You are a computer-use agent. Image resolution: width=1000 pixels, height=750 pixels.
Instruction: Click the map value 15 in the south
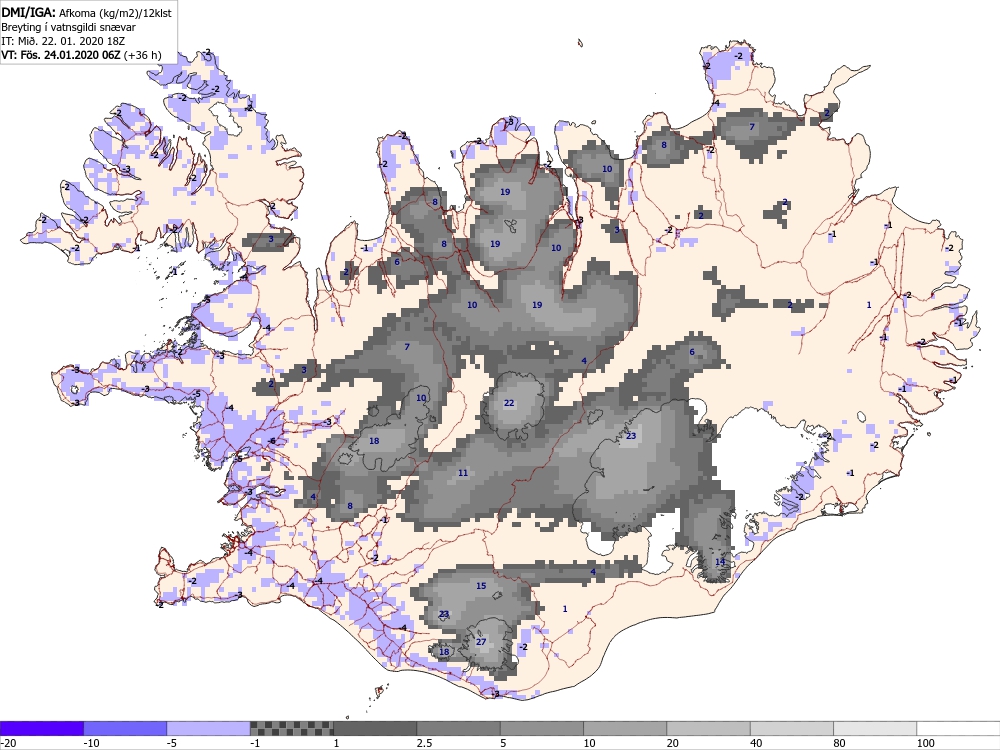481,586
